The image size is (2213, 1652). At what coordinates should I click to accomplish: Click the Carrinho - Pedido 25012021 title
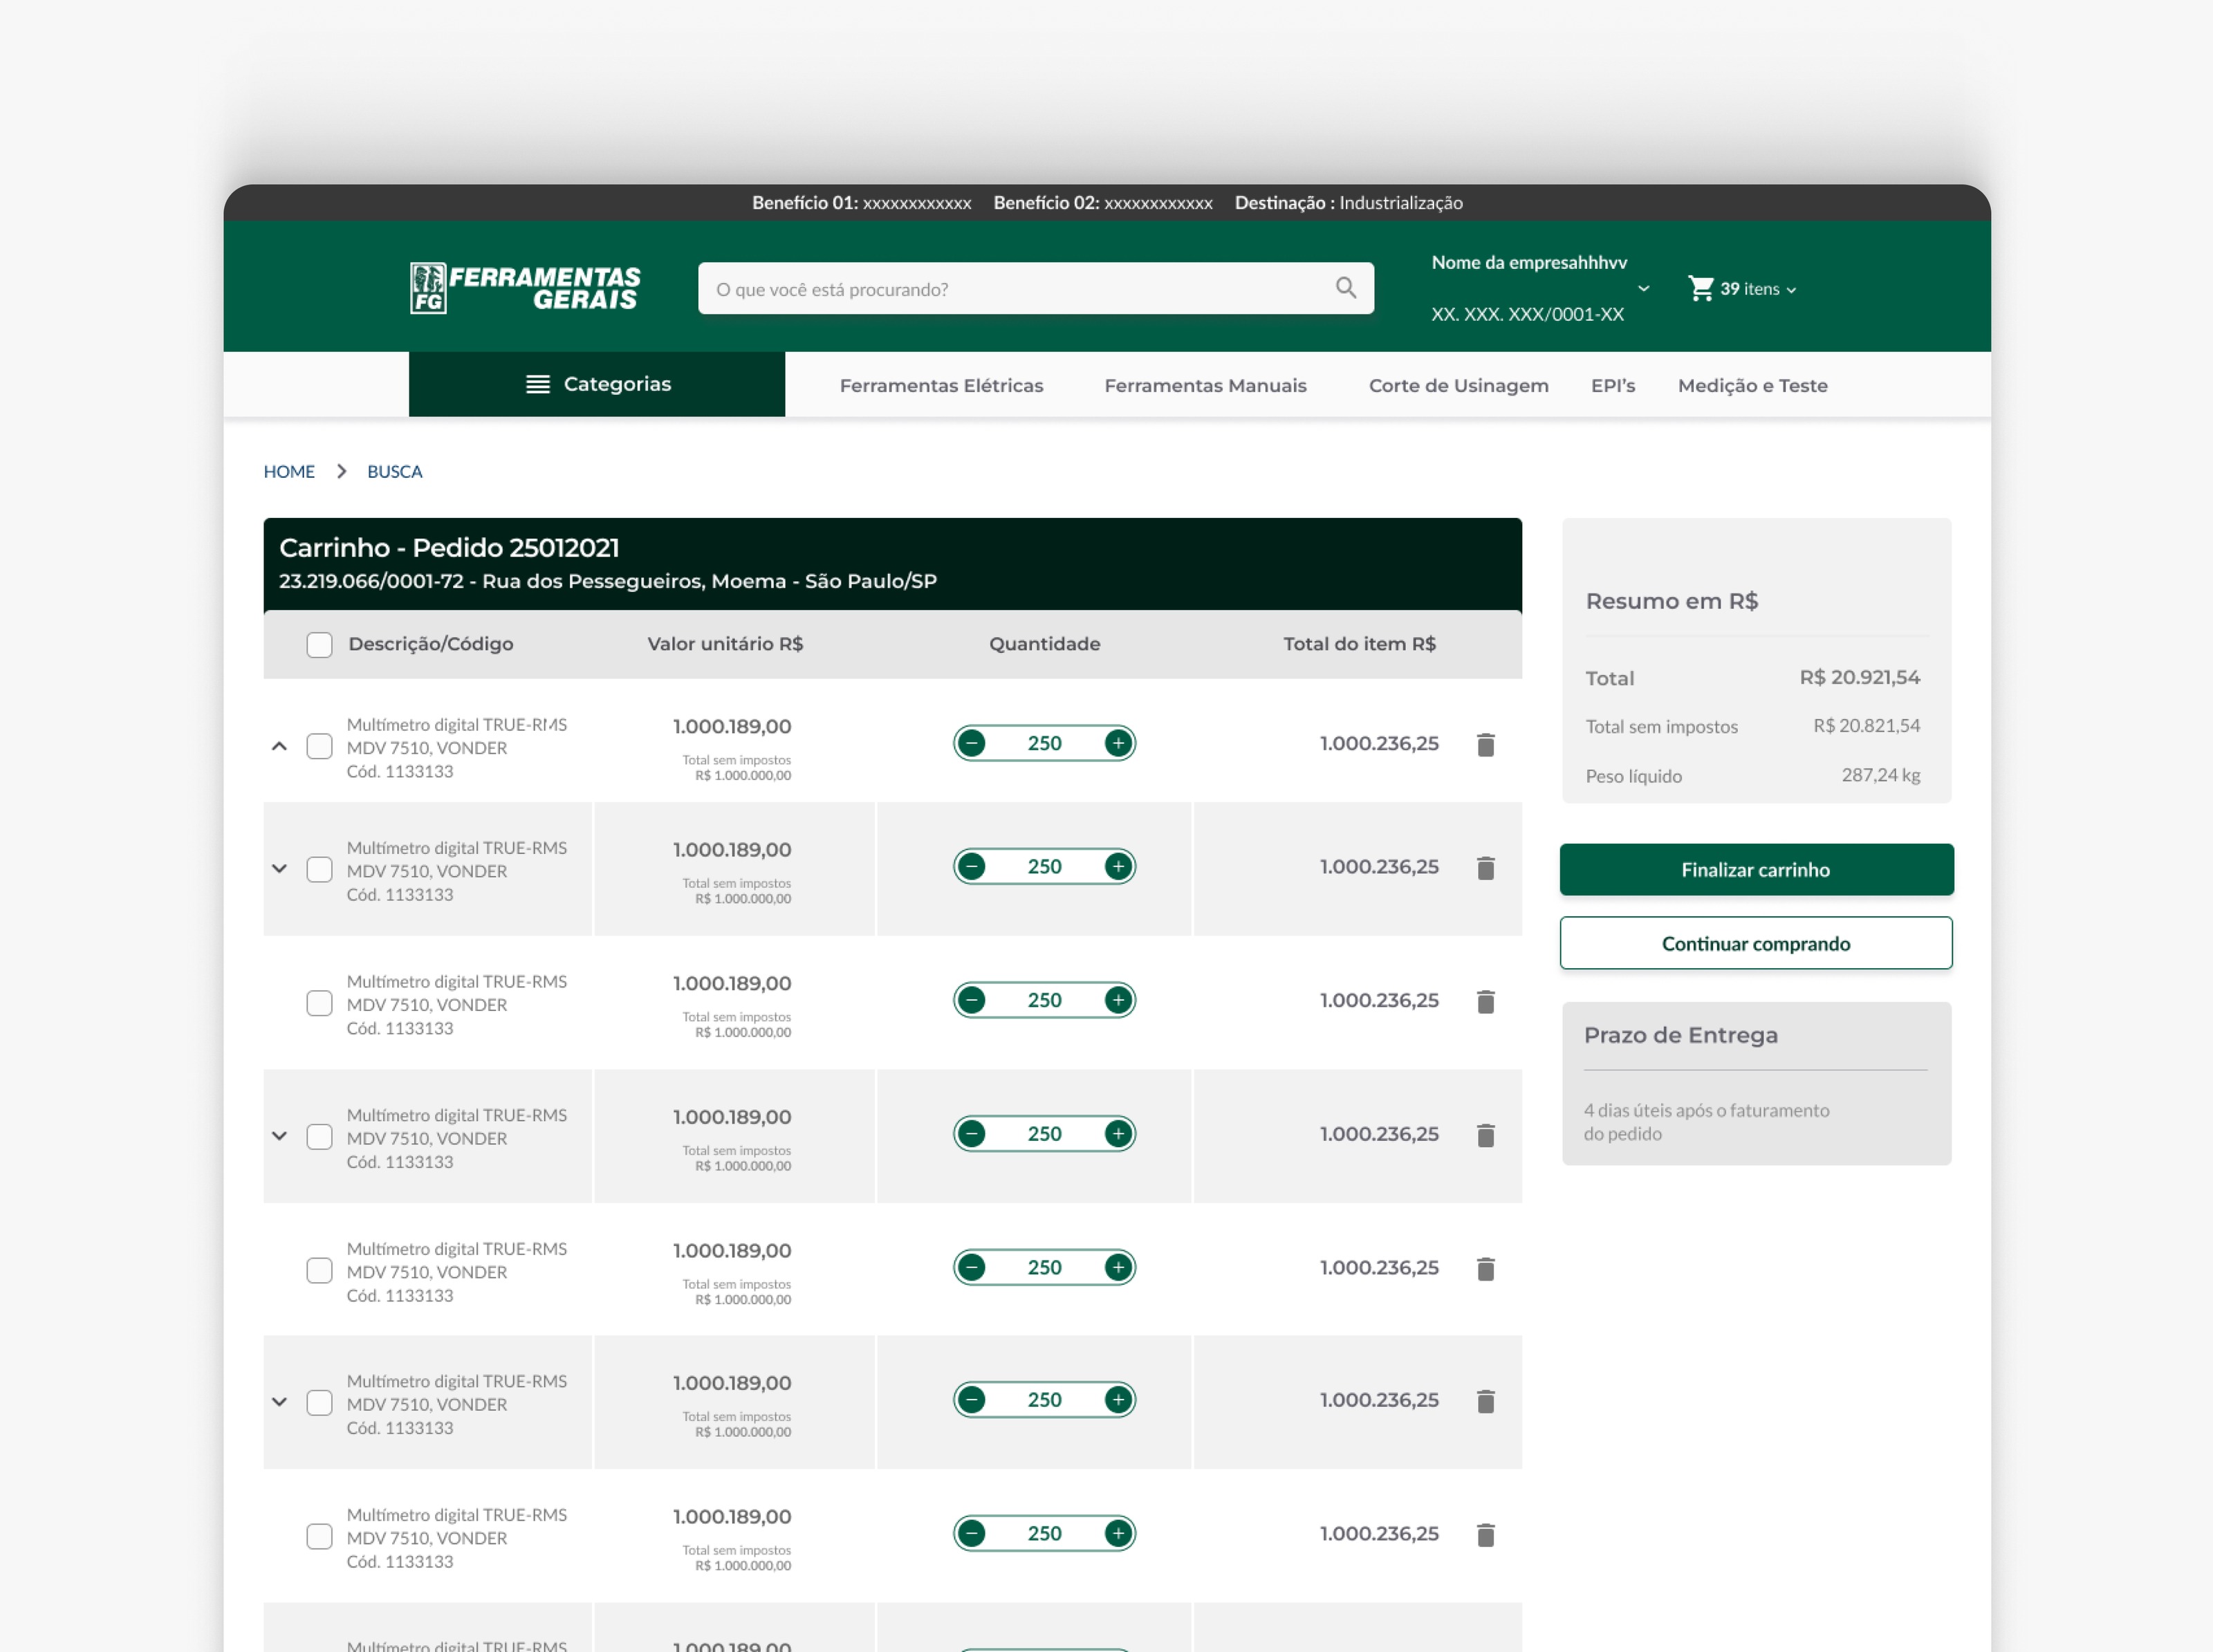pyautogui.click(x=449, y=547)
